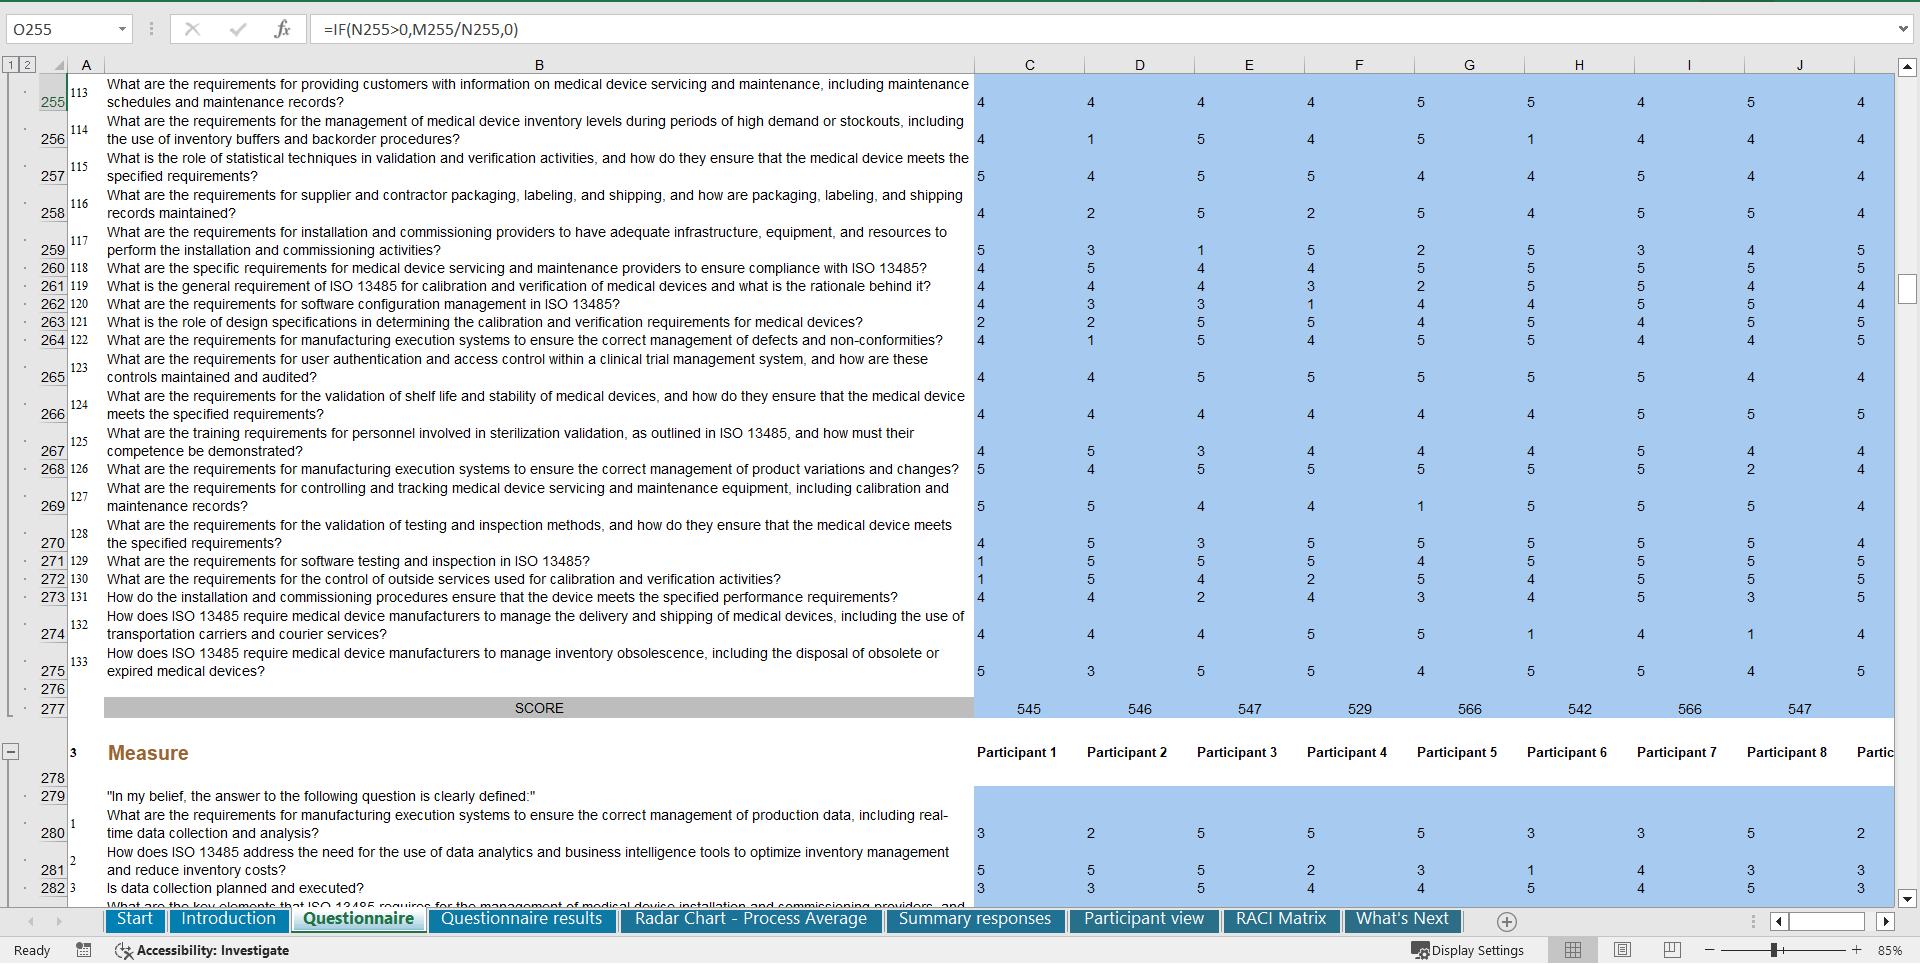Select column C header
This screenshot has height=964, width=1920.
(1029, 65)
